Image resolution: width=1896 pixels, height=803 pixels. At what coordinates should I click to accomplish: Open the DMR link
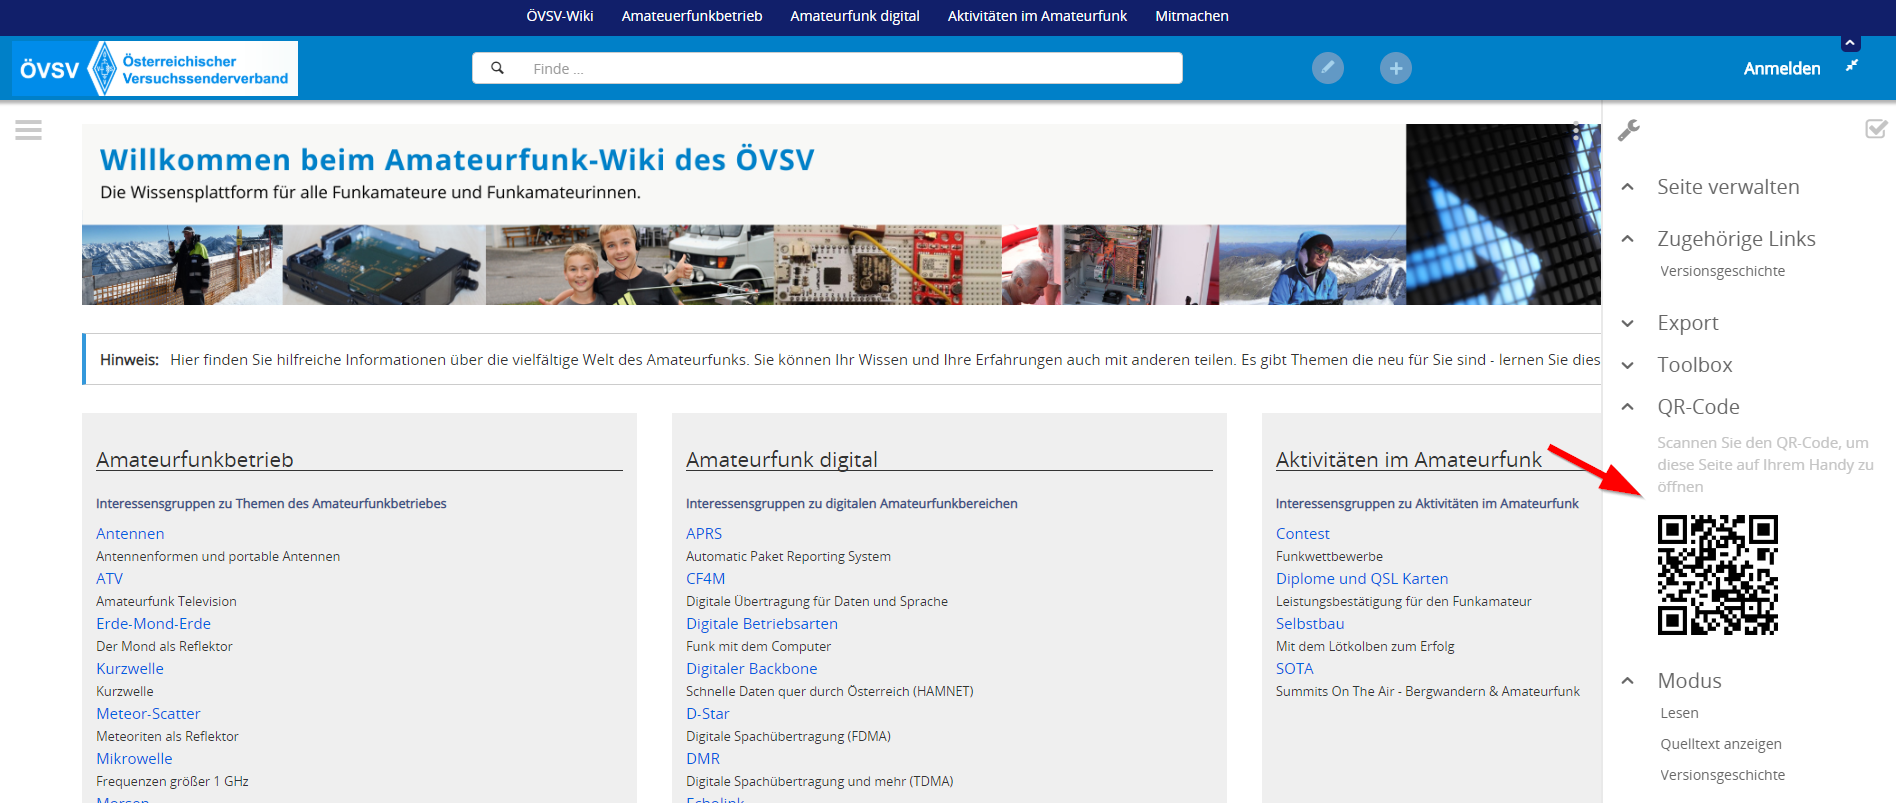(703, 759)
